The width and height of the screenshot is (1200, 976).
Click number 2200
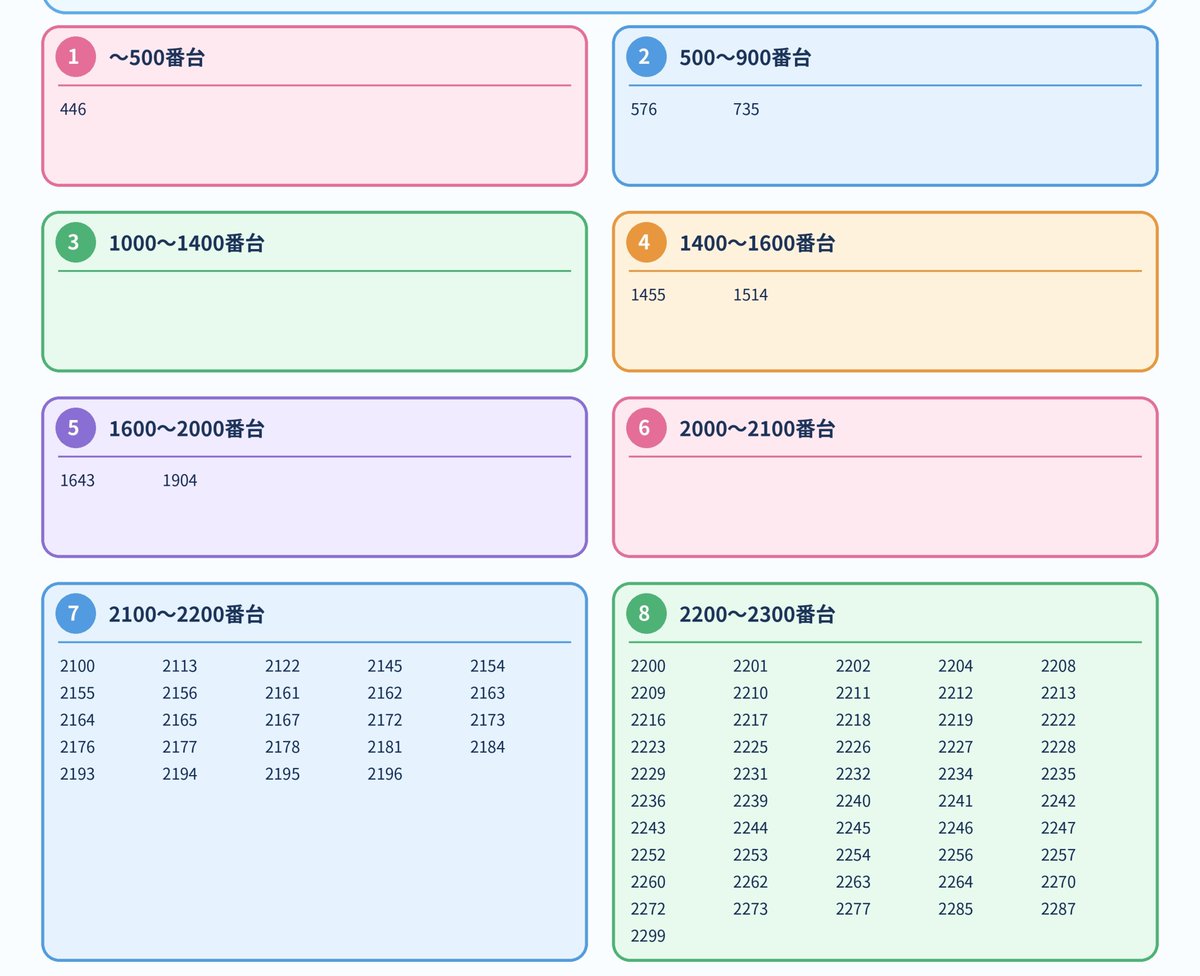[x=648, y=666]
